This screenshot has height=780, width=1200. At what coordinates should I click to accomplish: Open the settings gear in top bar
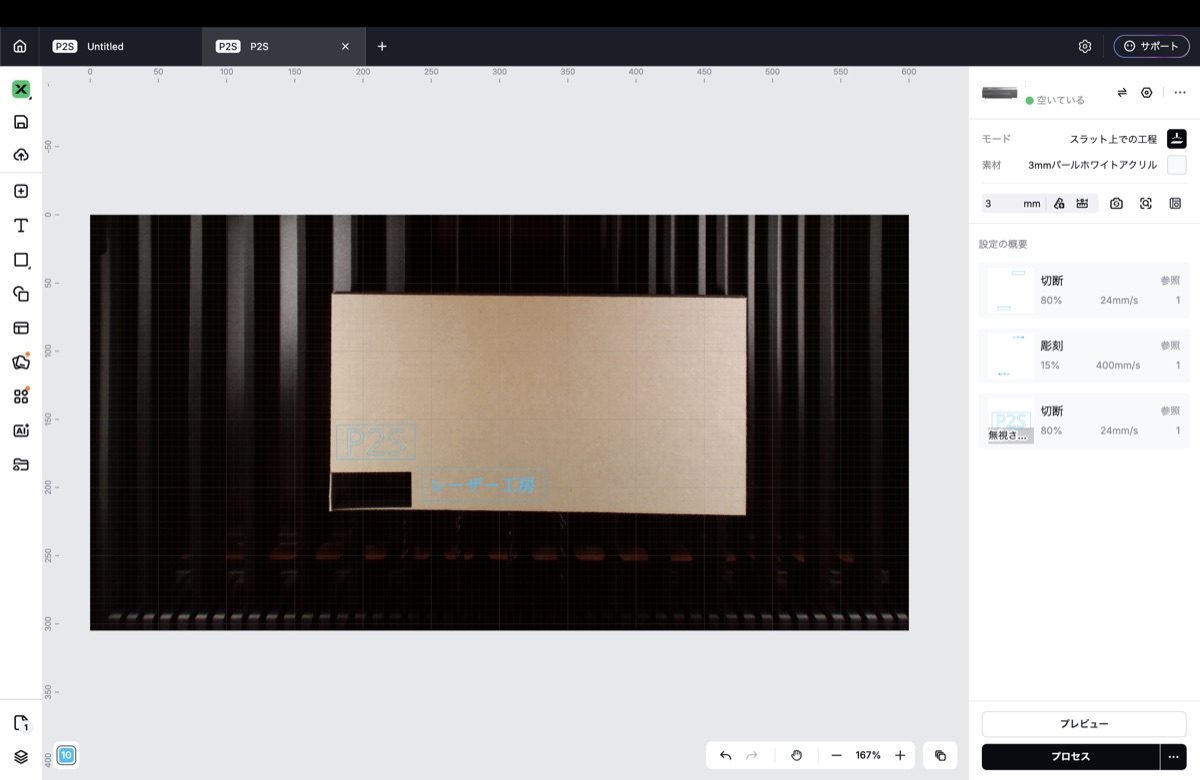click(1085, 46)
